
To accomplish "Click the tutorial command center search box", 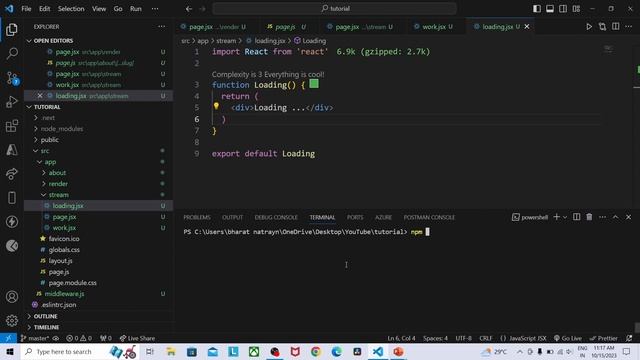I will [334, 9].
